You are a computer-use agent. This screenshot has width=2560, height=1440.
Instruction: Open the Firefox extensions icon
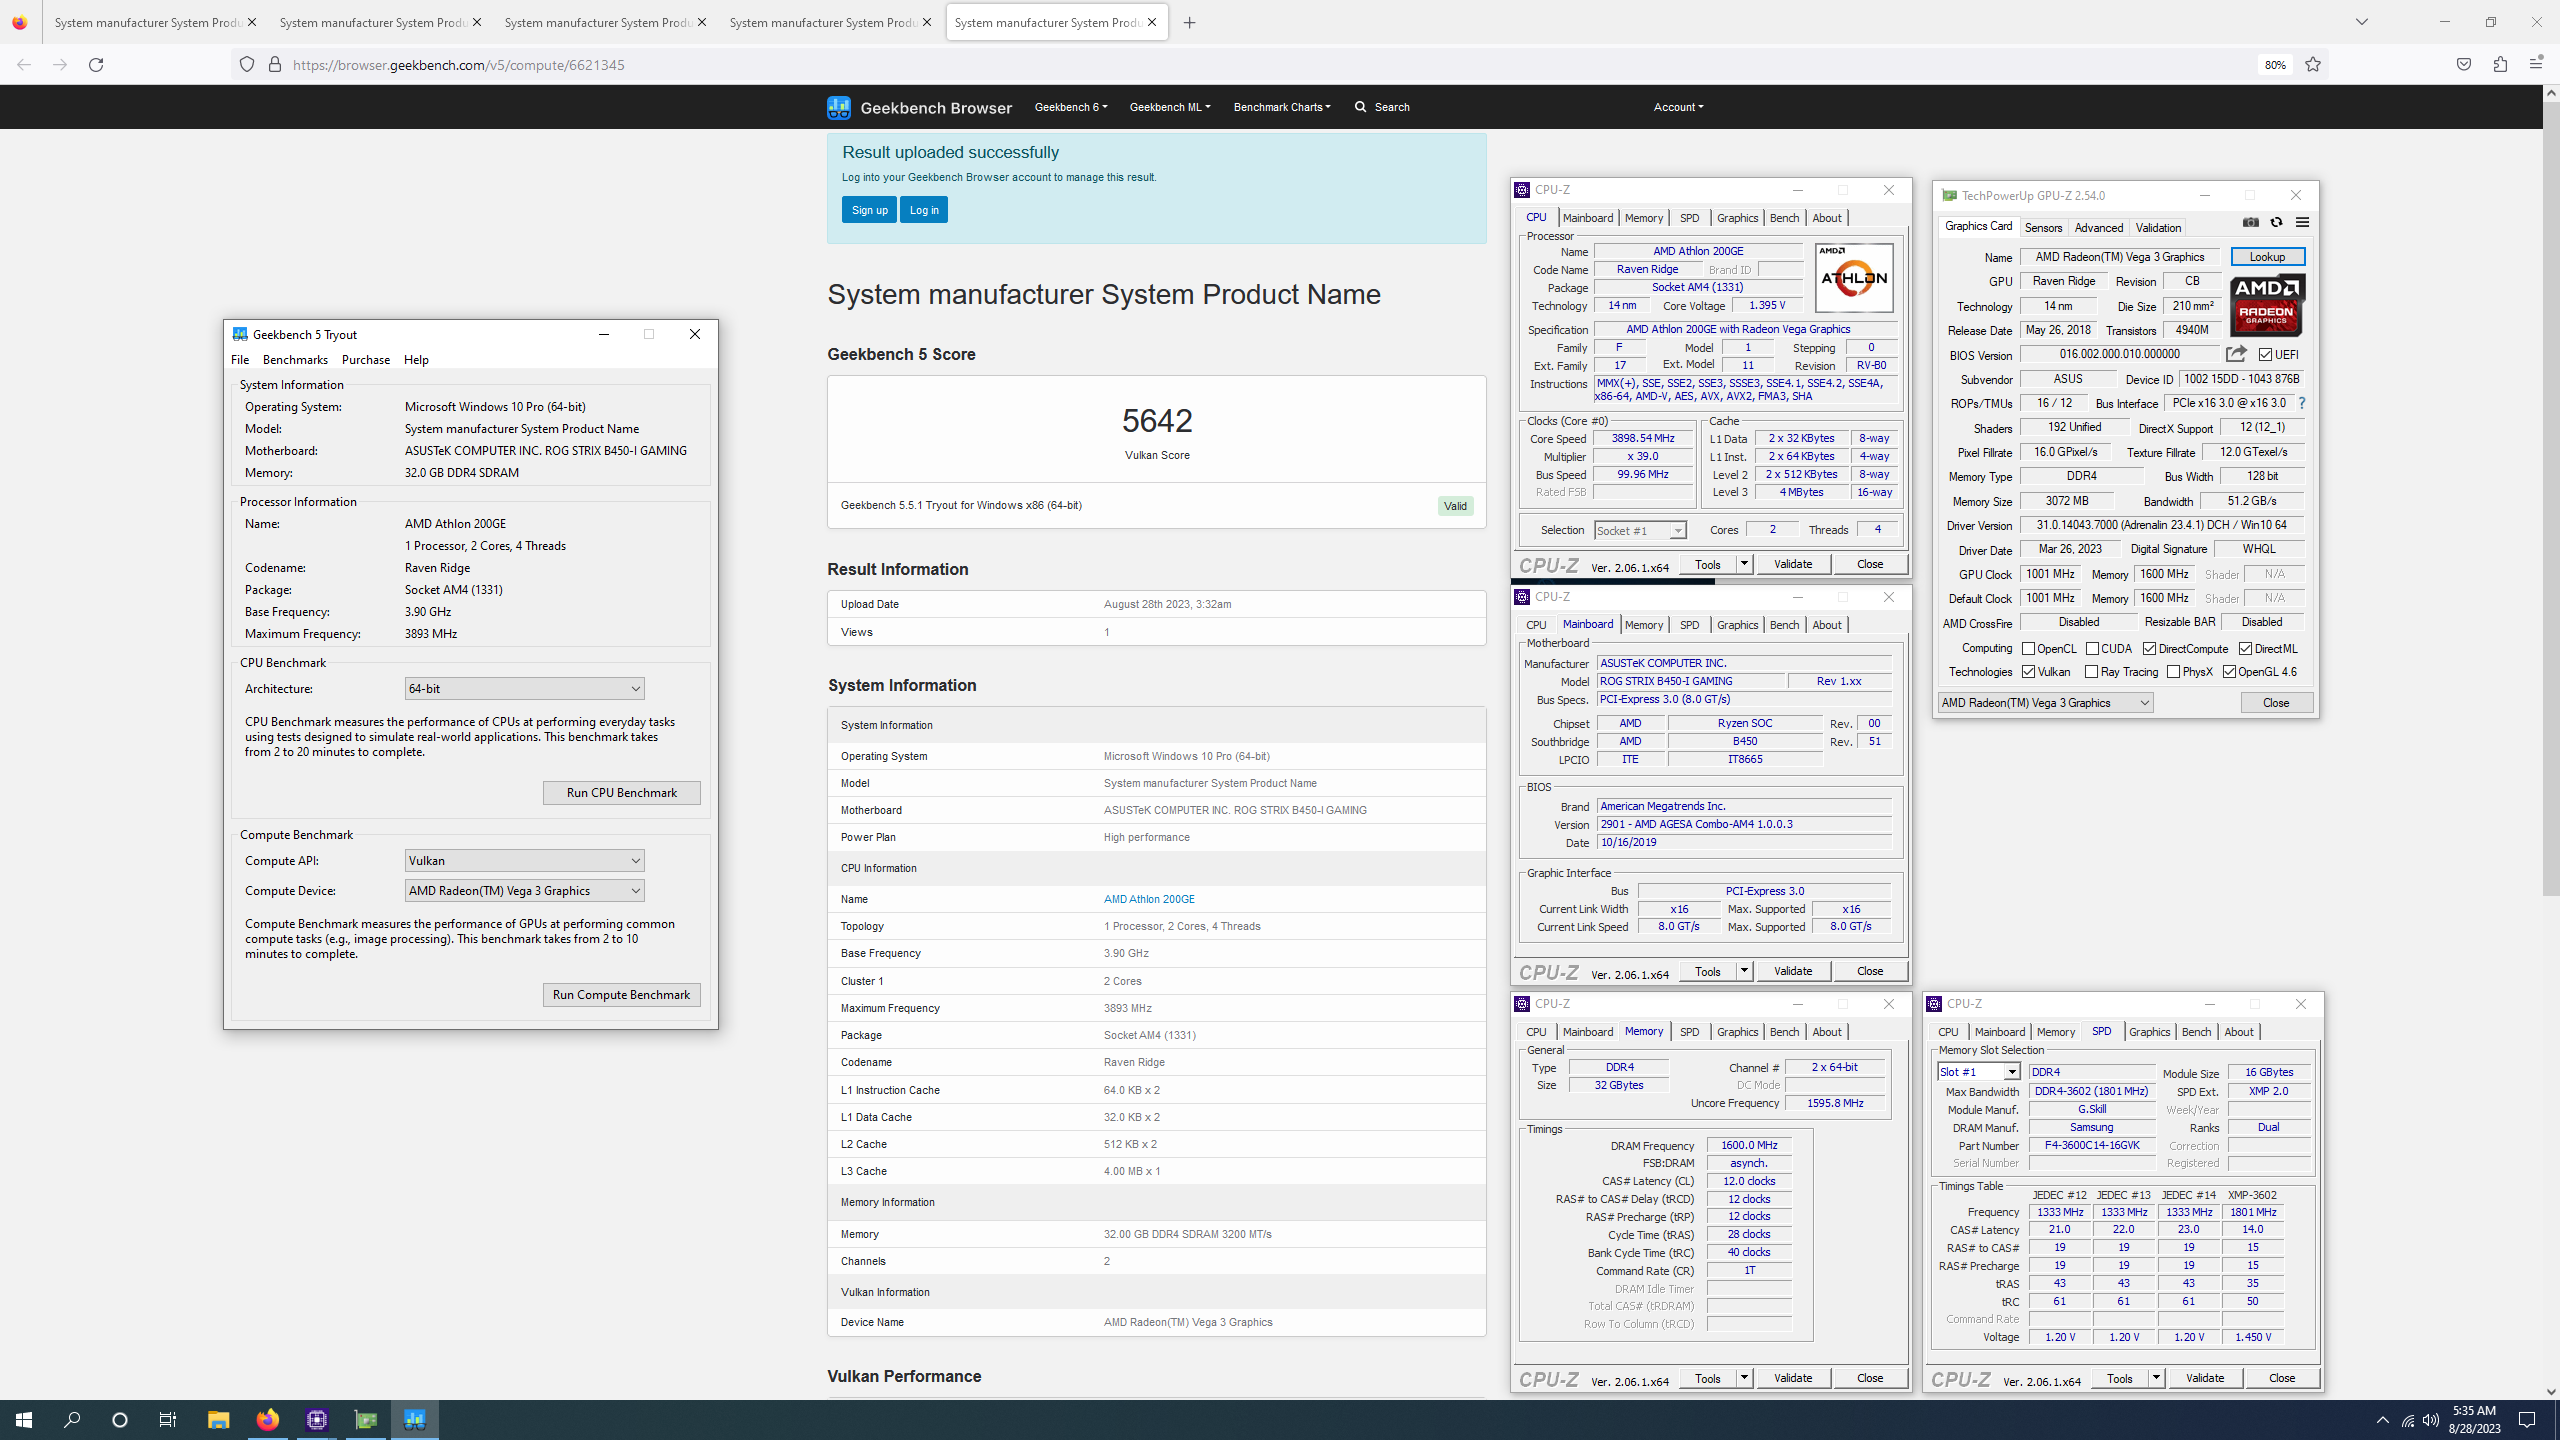pyautogui.click(x=2500, y=64)
